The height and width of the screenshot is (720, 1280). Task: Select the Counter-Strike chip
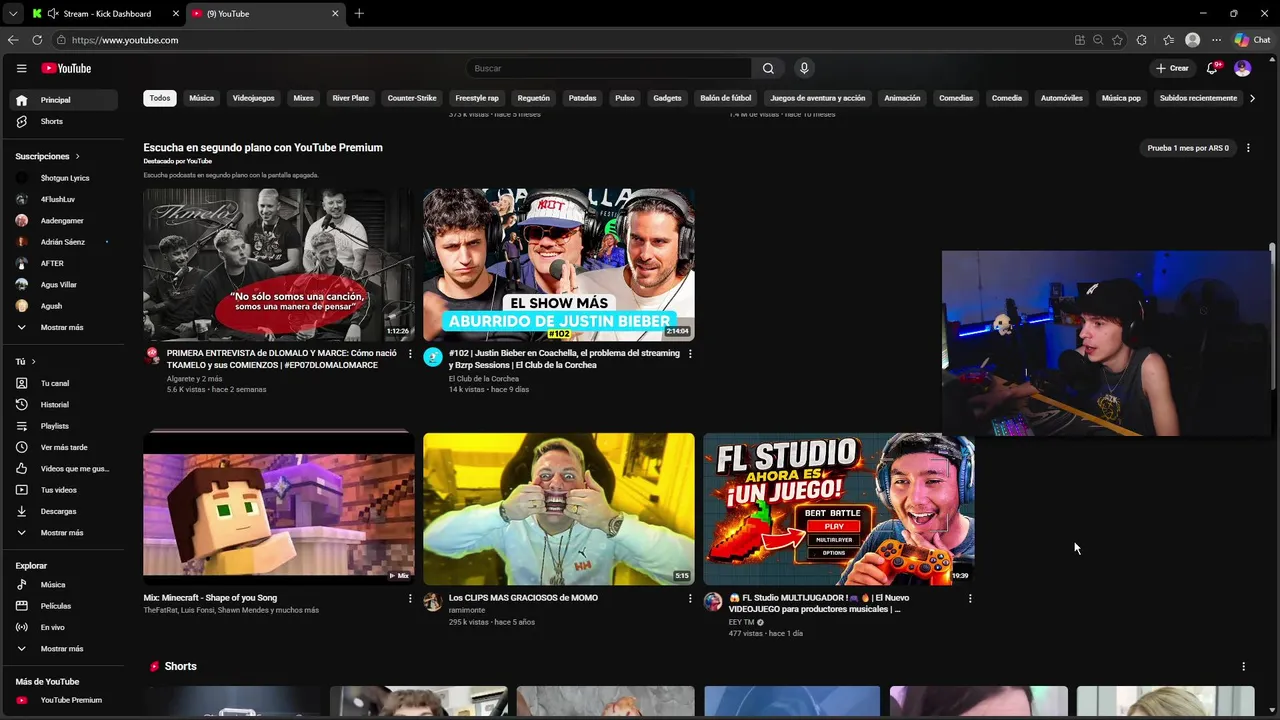[412, 98]
